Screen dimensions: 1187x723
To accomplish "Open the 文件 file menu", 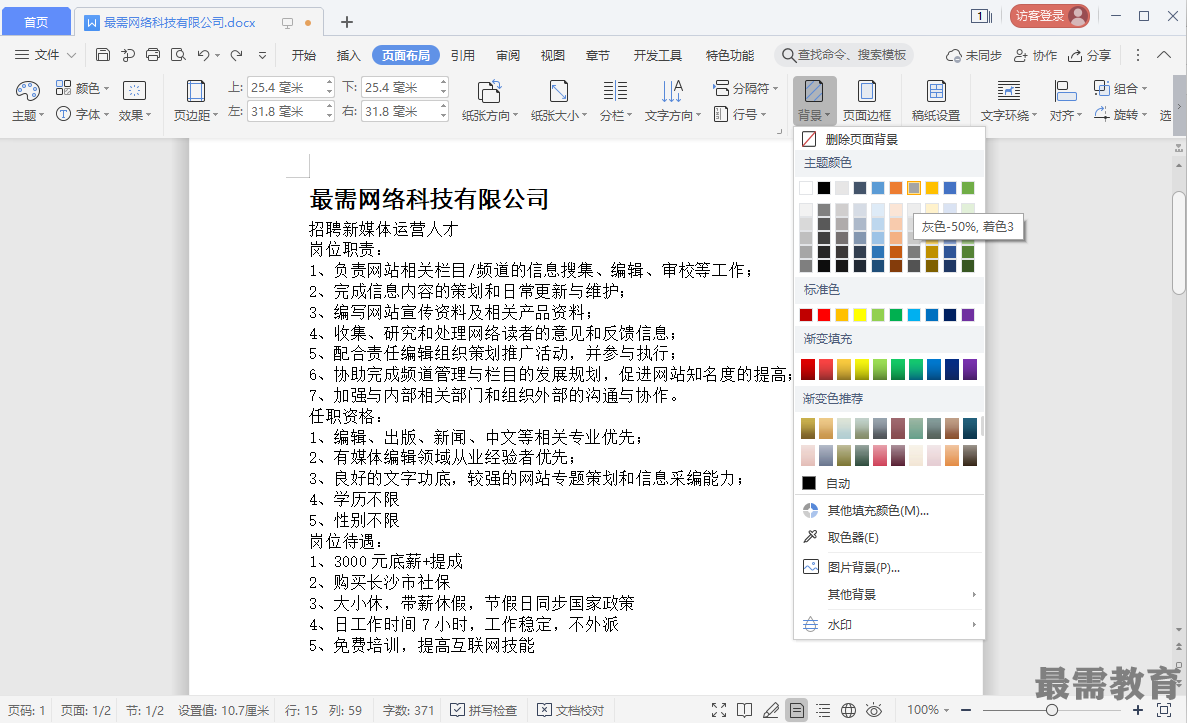I will [45, 55].
